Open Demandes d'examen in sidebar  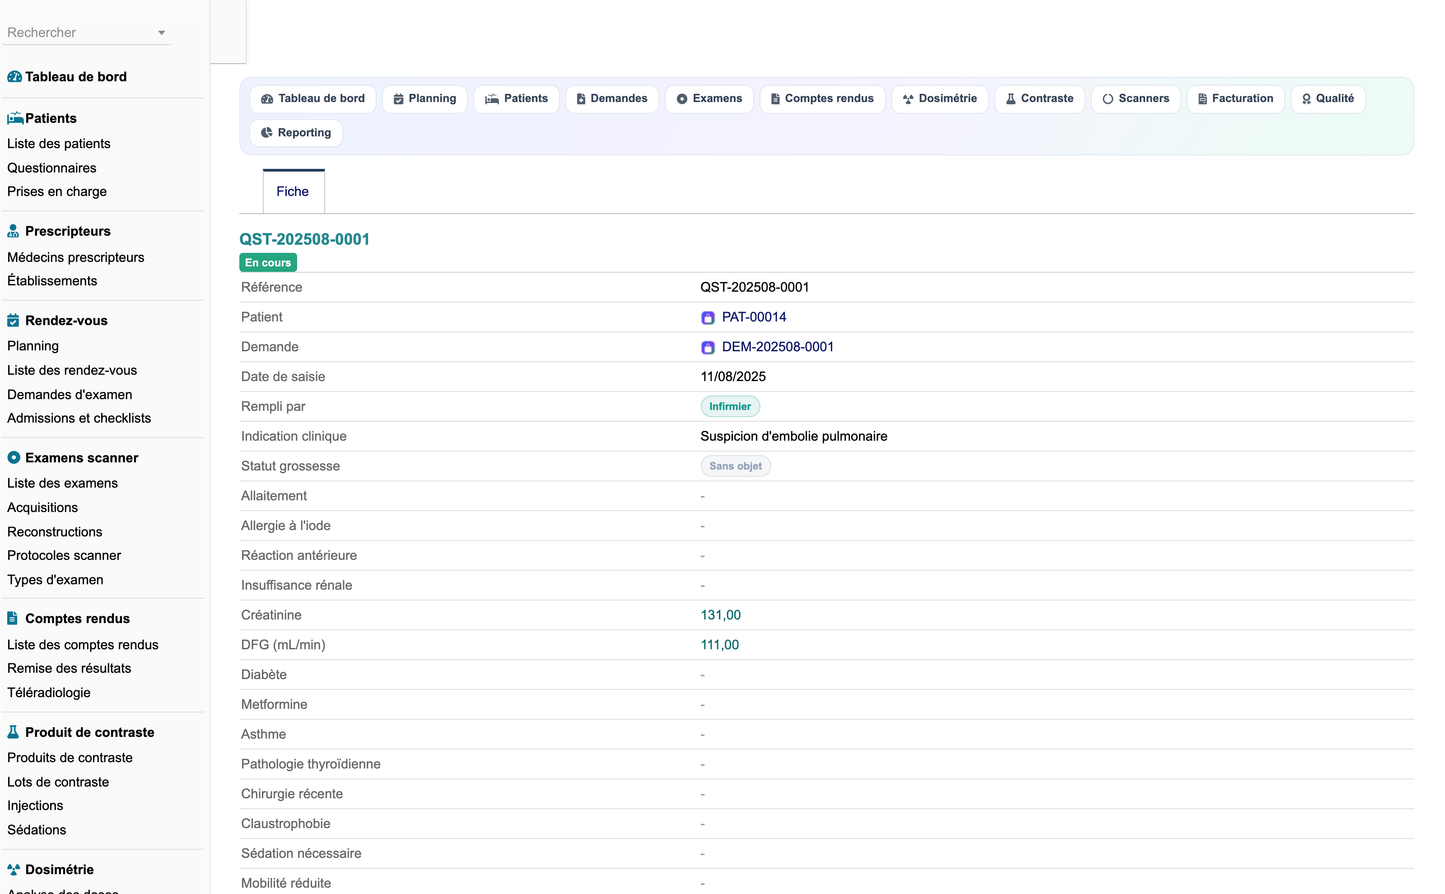(70, 395)
